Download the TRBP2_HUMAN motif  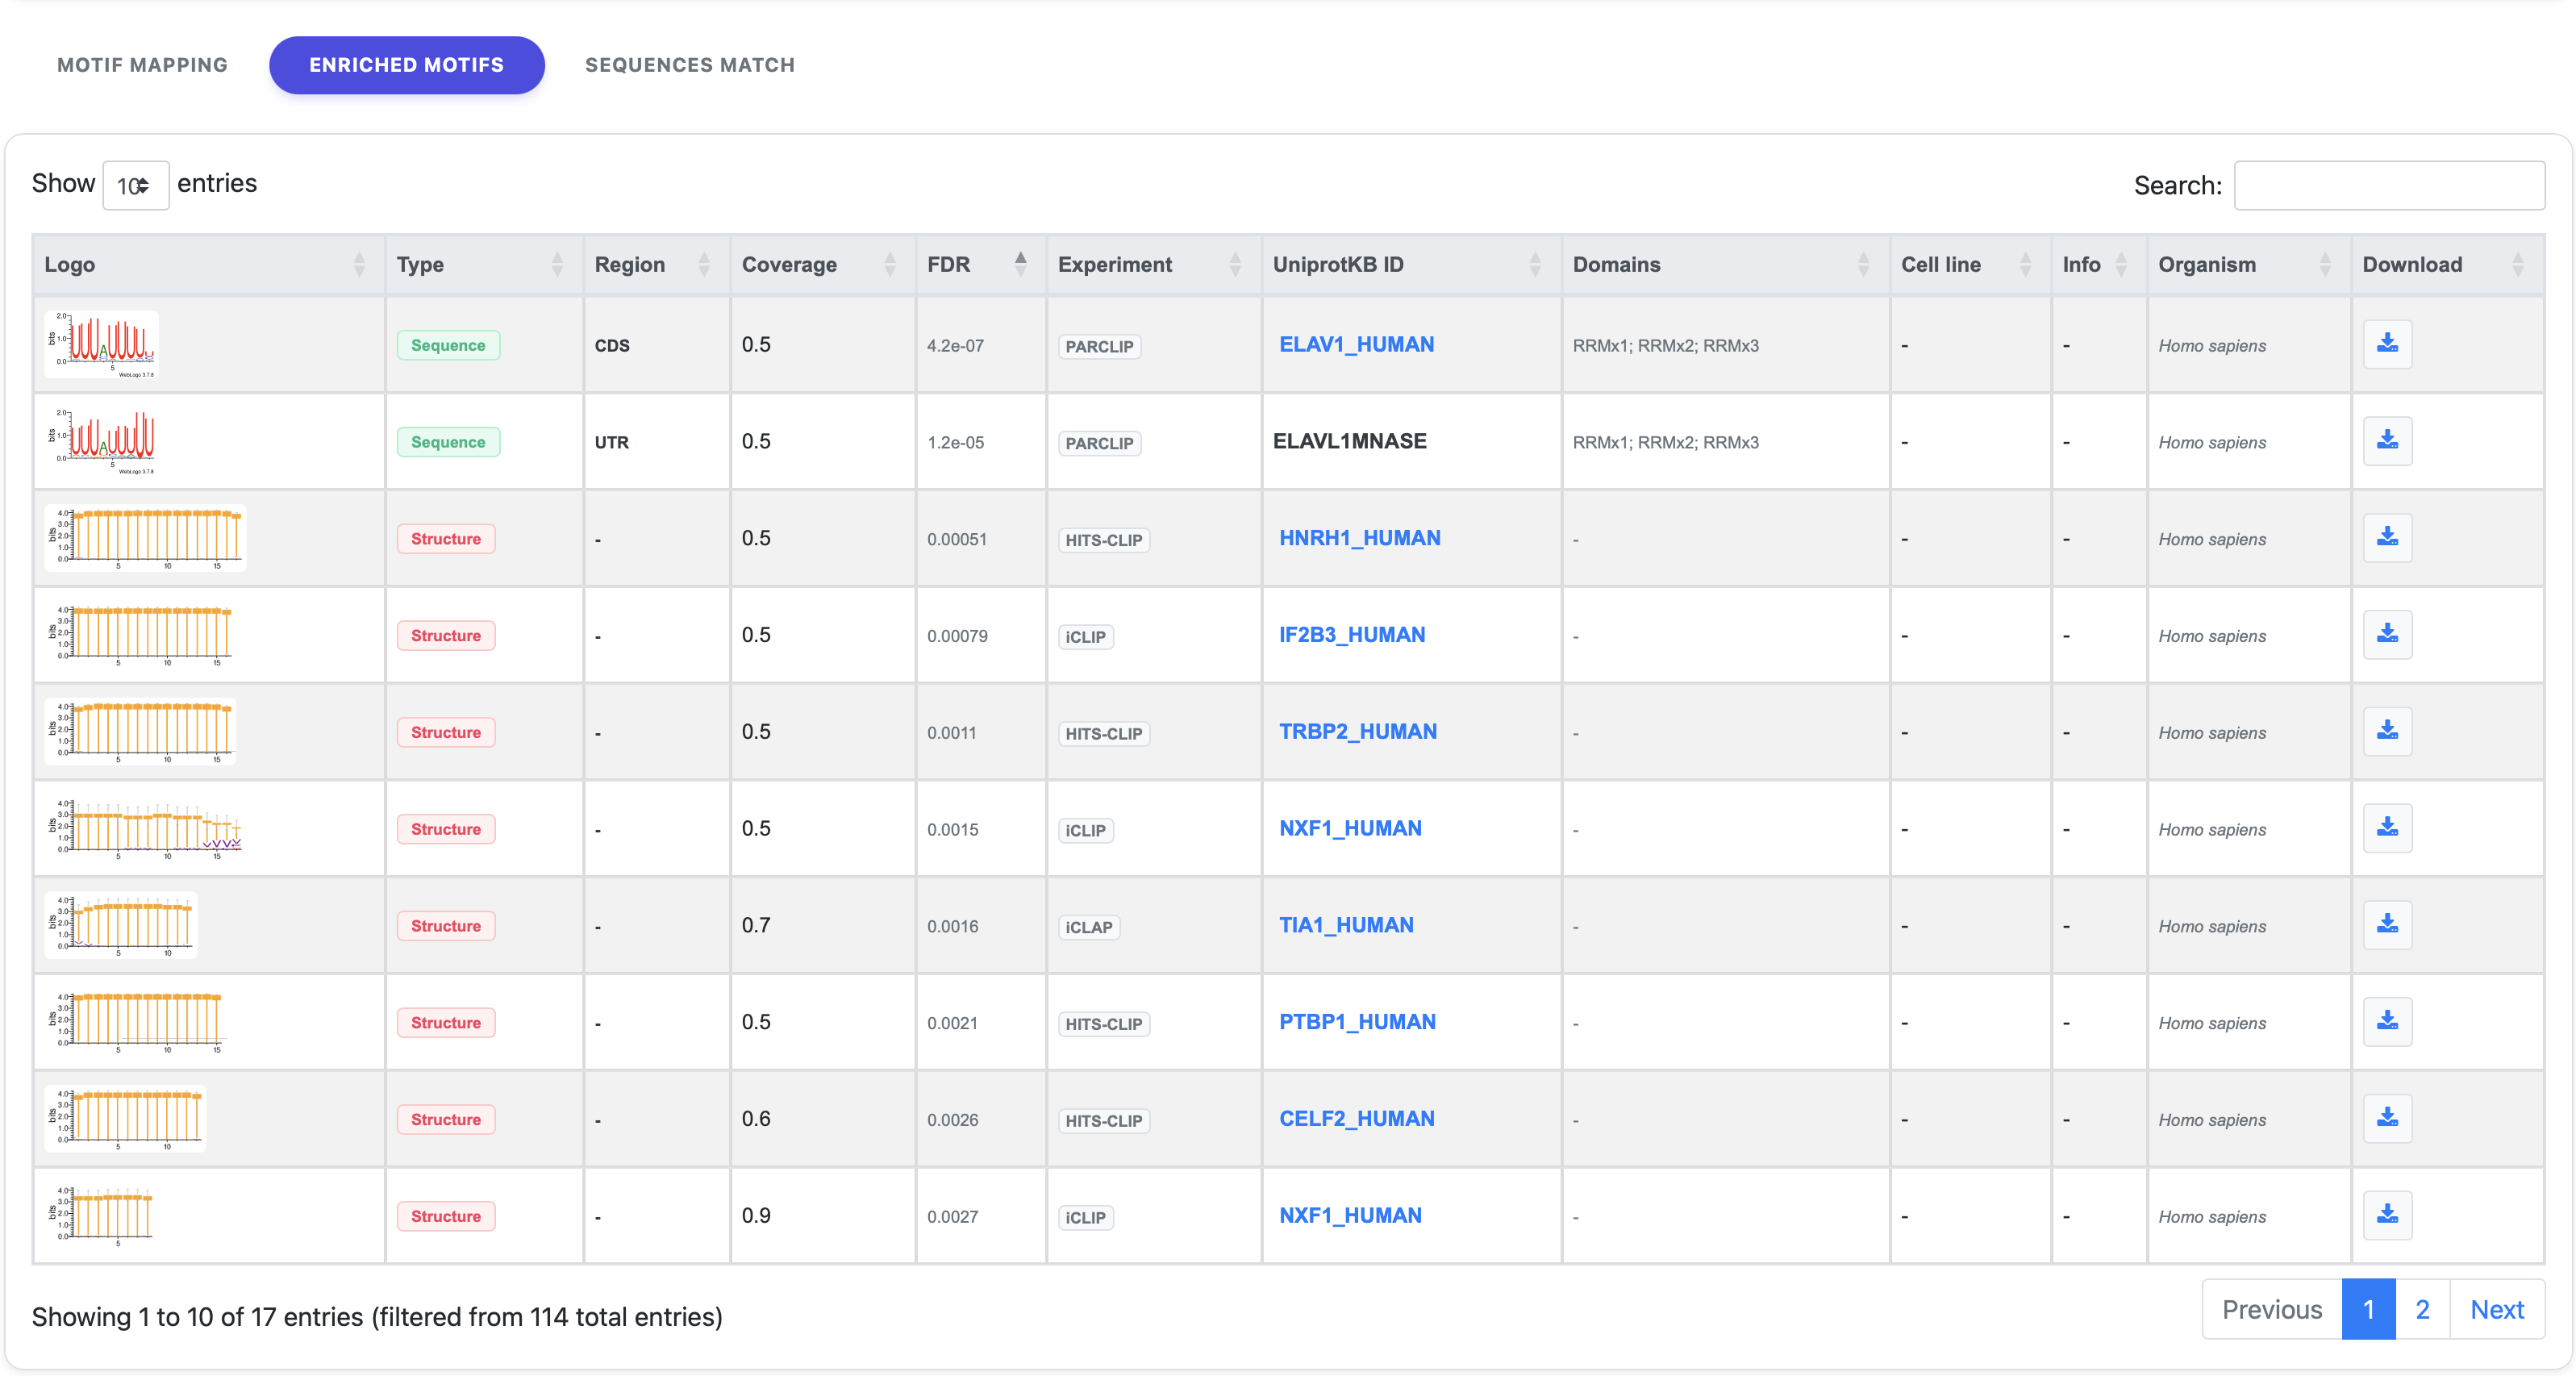(2387, 732)
